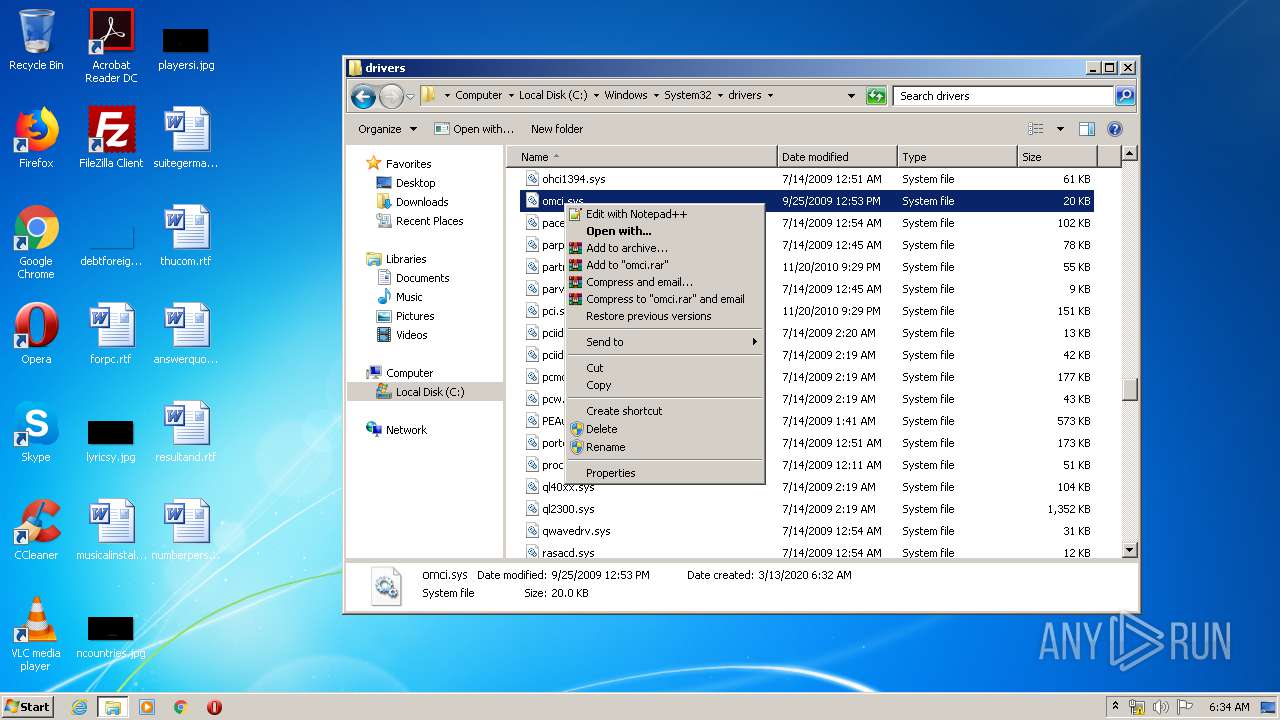The image size is (1280, 720).
Task: Sort by Size column header
Action: (1057, 157)
